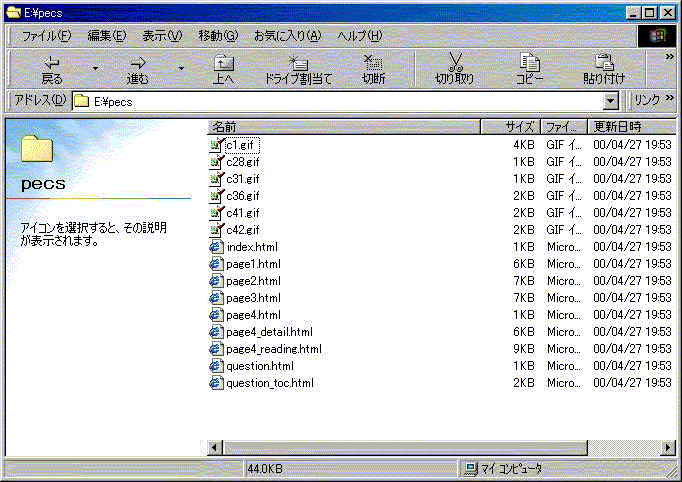Select the page4_detail.html file icon
The image size is (682, 482).
coord(216,331)
